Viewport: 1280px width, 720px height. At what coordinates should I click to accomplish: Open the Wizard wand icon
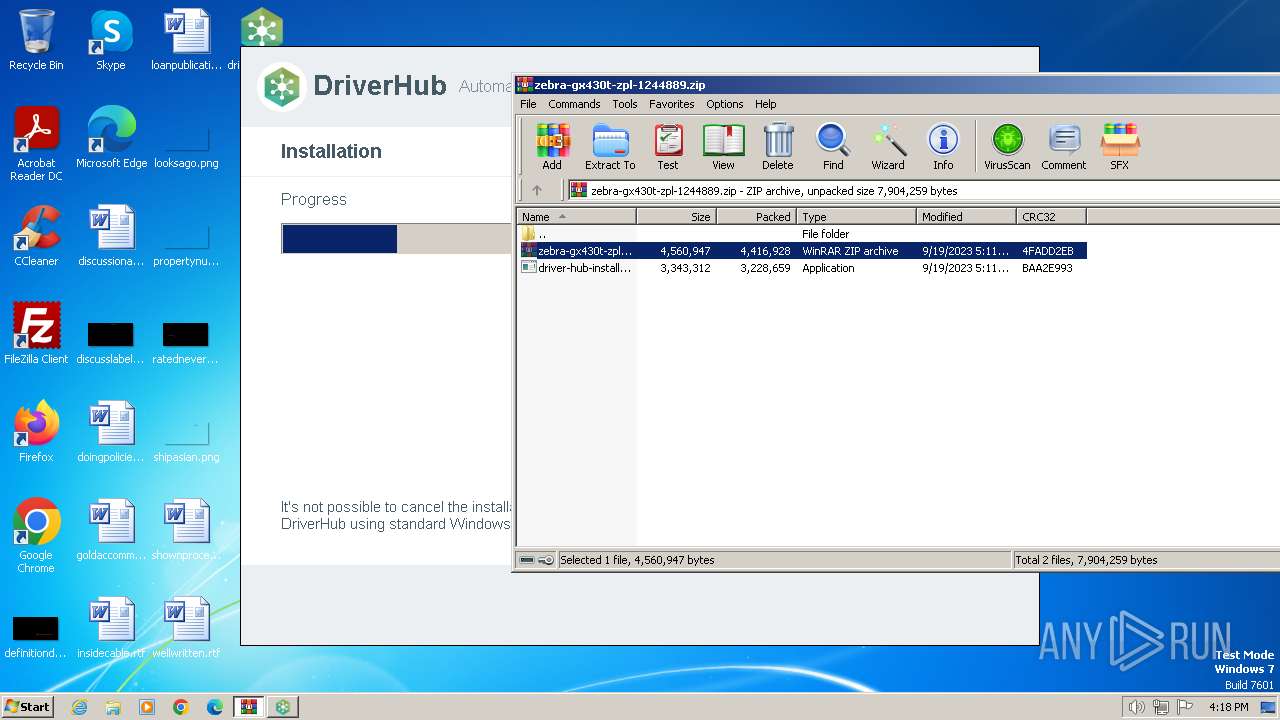[888, 147]
